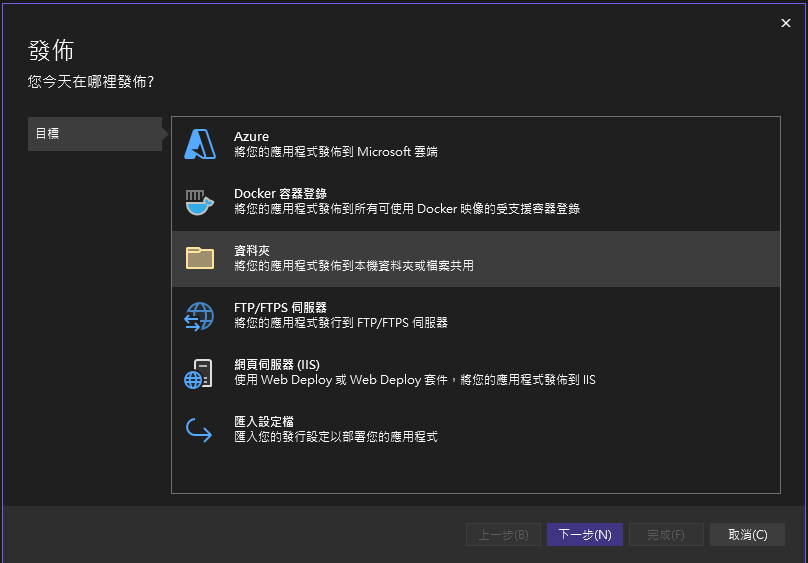The height and width of the screenshot is (563, 808).
Task: Select the 目標 step tab
Action: coord(95,134)
